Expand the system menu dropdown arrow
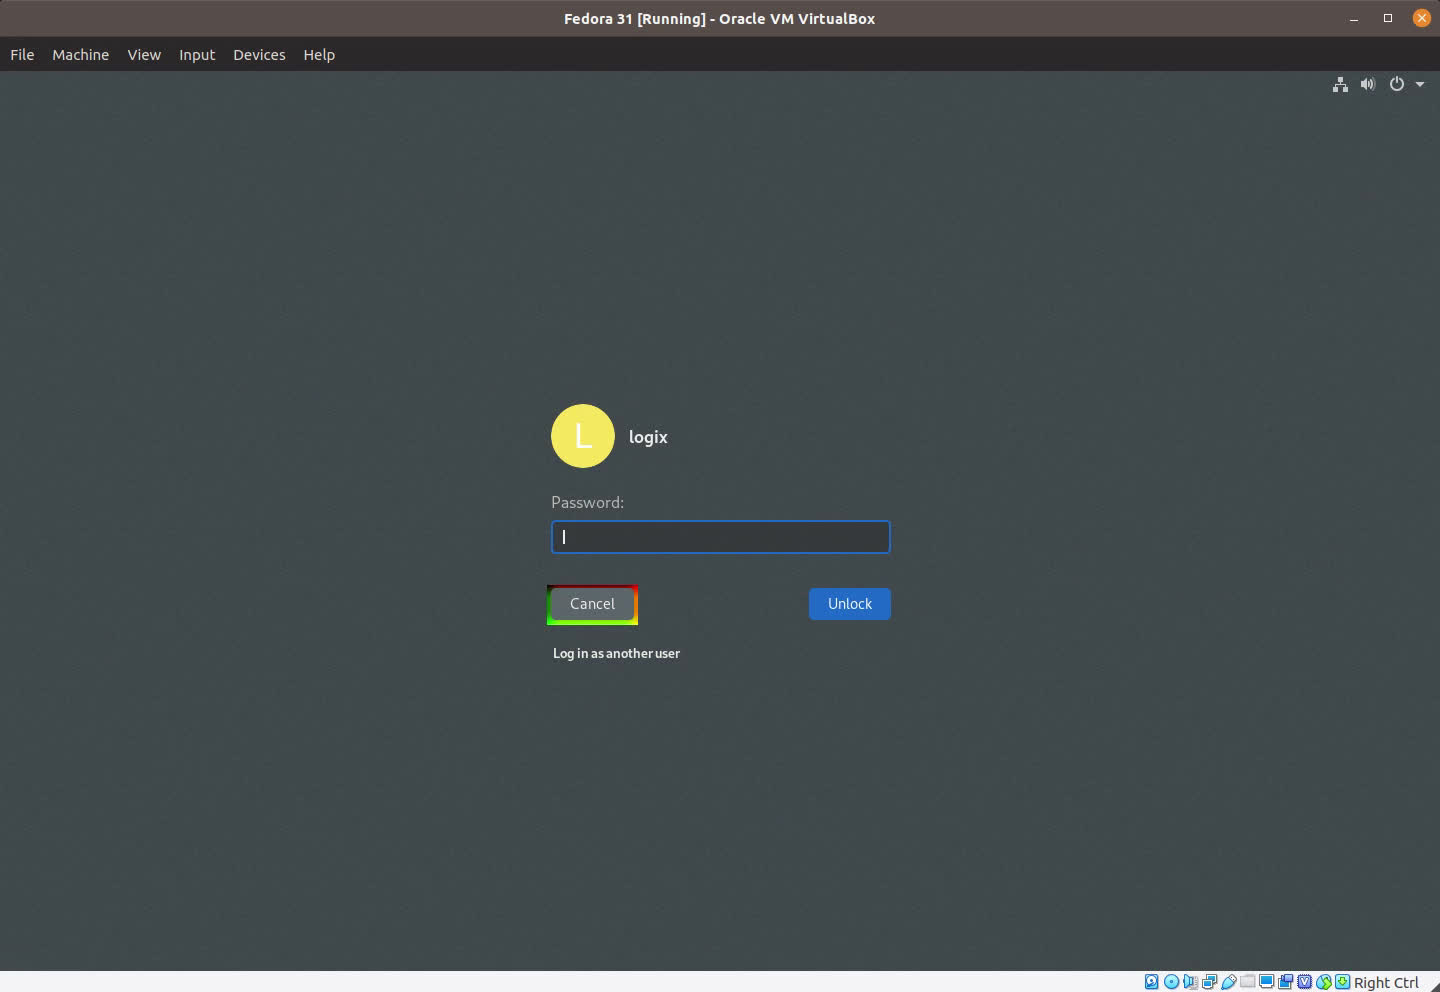This screenshot has height=992, width=1440. pos(1420,85)
